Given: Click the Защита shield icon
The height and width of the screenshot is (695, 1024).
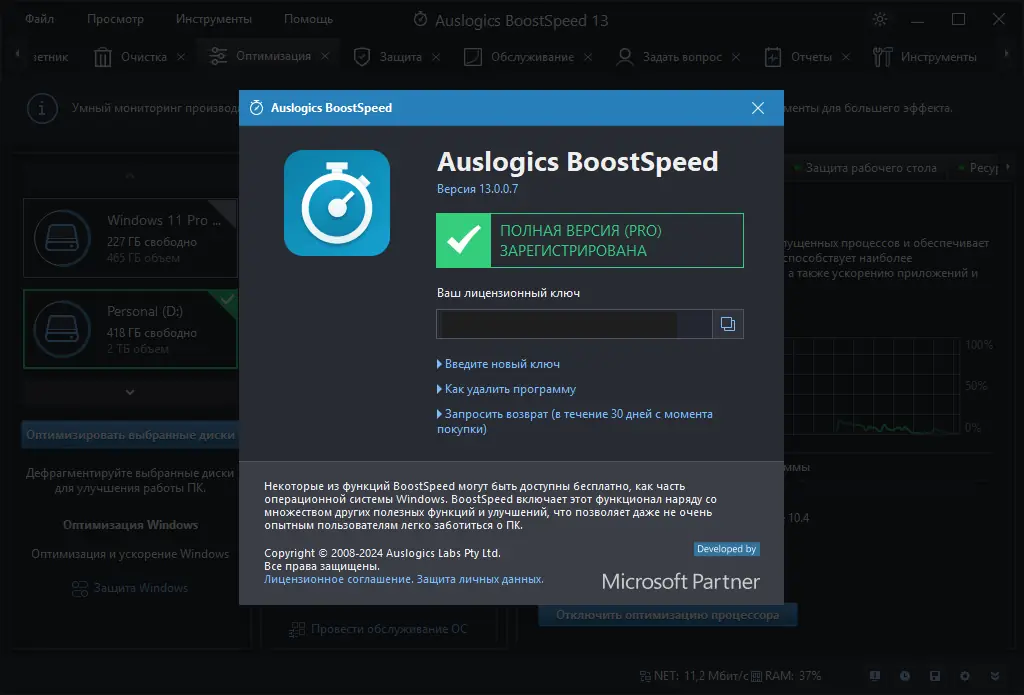Looking at the screenshot, I should 362,57.
